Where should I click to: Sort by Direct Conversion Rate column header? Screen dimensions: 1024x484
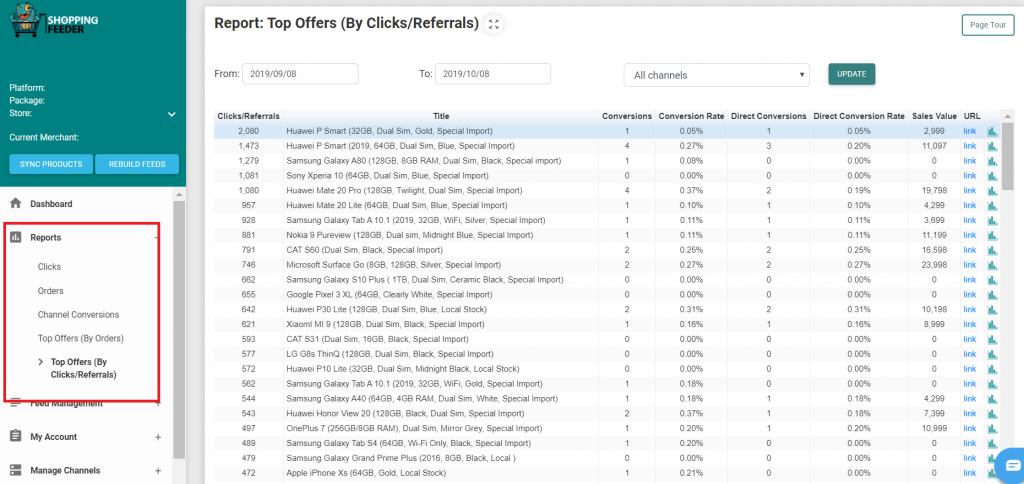pos(859,116)
